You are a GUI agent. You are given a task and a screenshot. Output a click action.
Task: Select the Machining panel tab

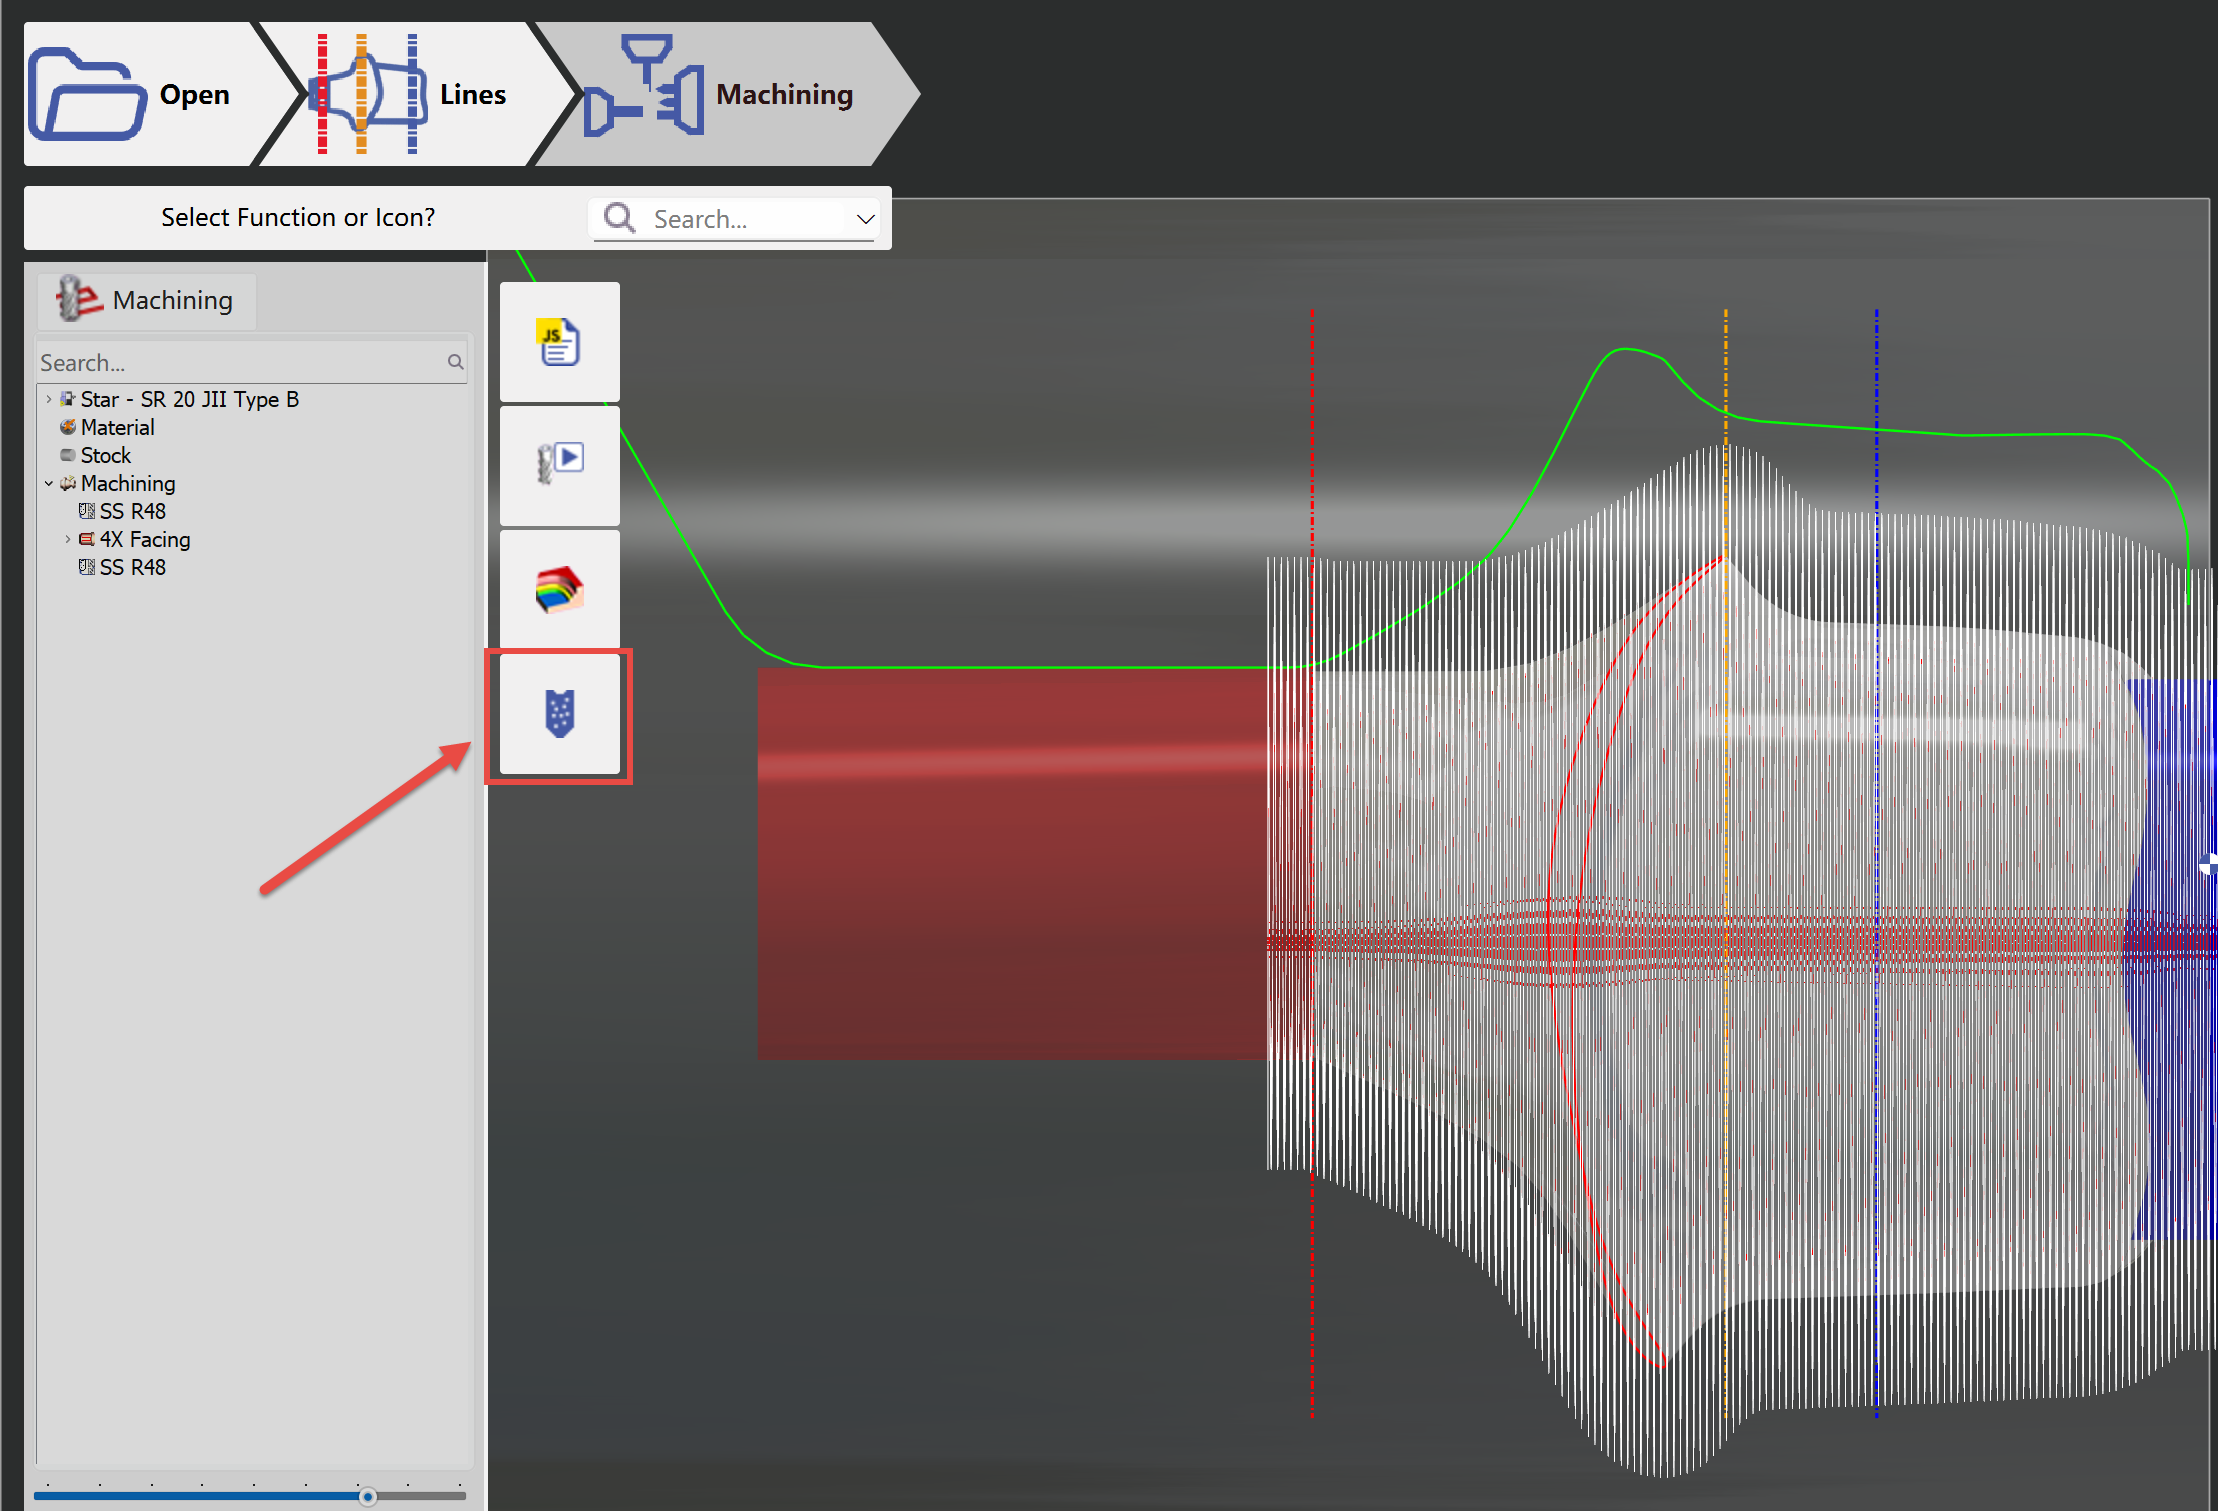tap(147, 300)
